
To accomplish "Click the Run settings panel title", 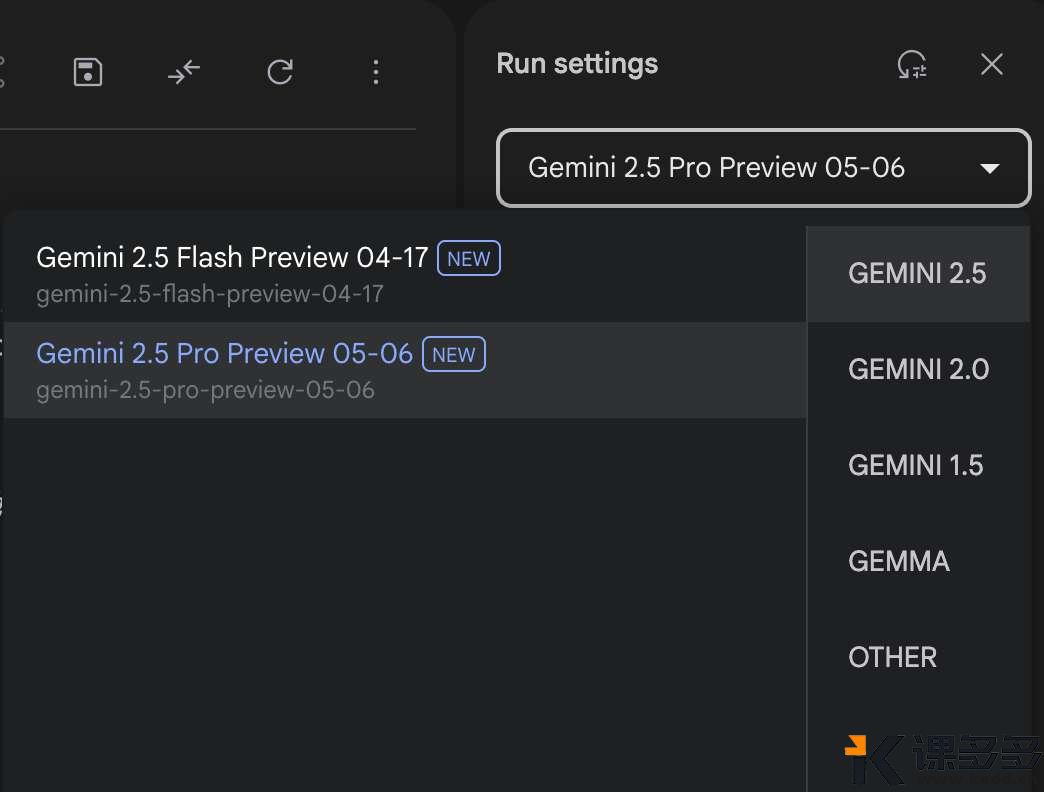I will (577, 64).
